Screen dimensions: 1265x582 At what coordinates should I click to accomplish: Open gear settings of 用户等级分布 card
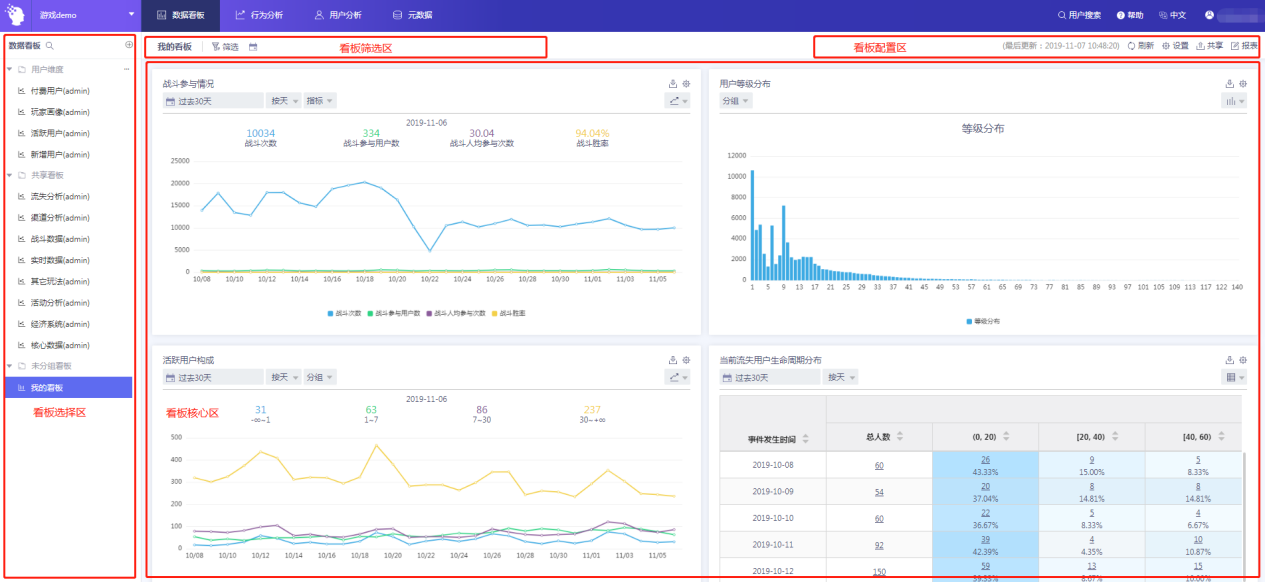click(1243, 84)
